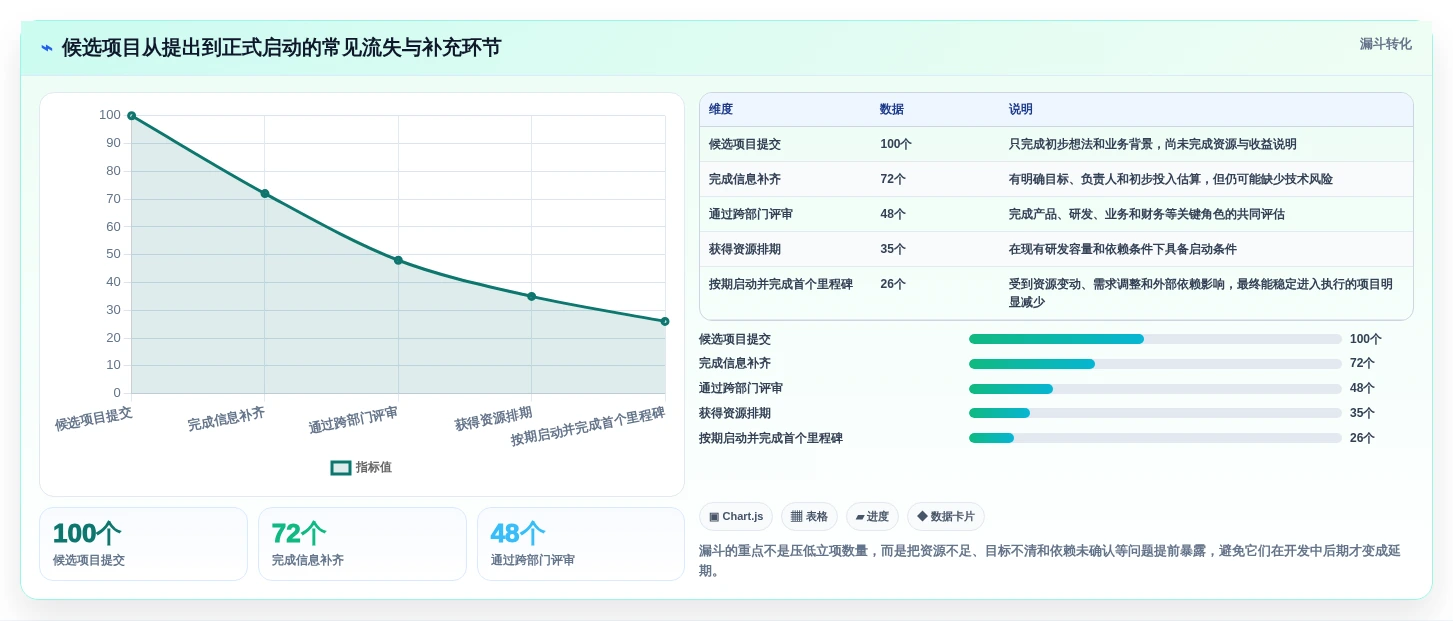
Task: Click the lightning icon beside the title
Action: pyautogui.click(x=47, y=48)
